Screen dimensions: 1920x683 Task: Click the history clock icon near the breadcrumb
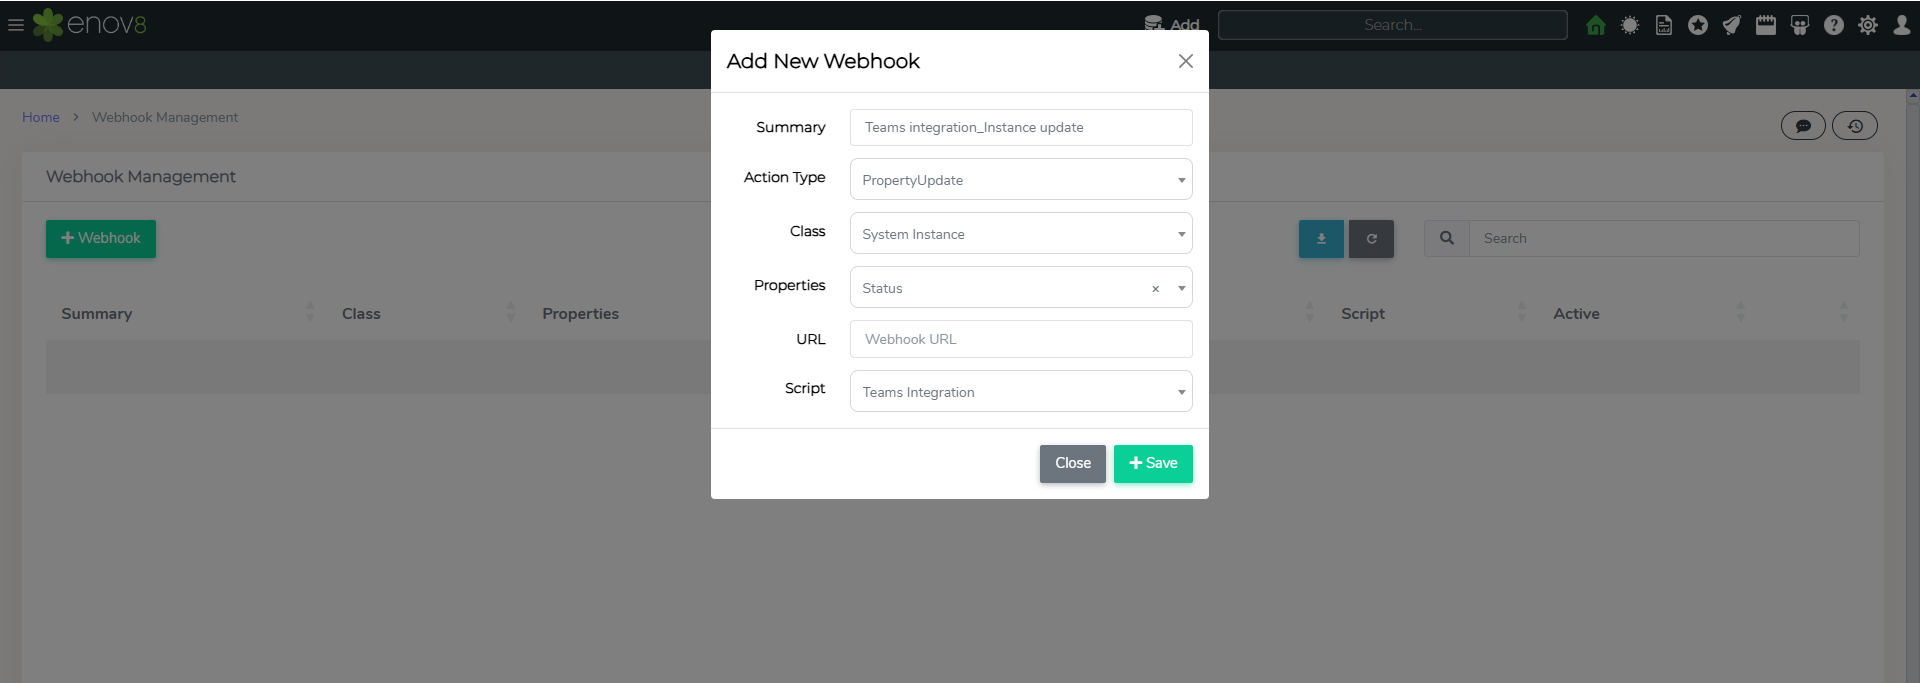coord(1855,126)
